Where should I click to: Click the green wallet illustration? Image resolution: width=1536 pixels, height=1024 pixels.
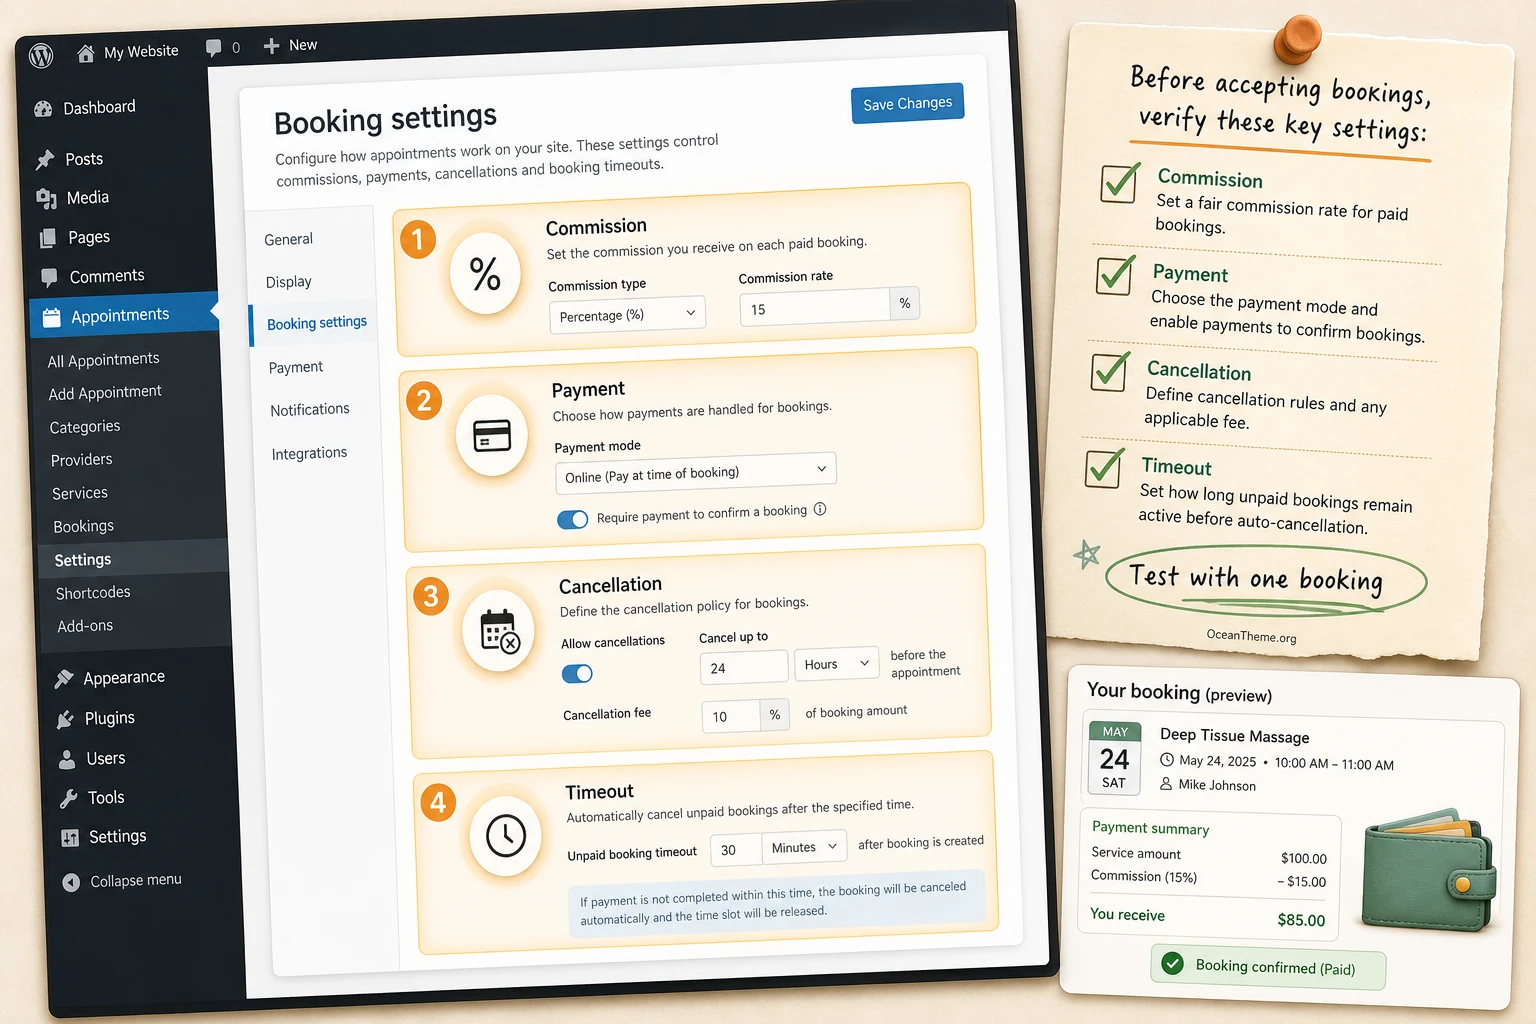pos(1428,869)
